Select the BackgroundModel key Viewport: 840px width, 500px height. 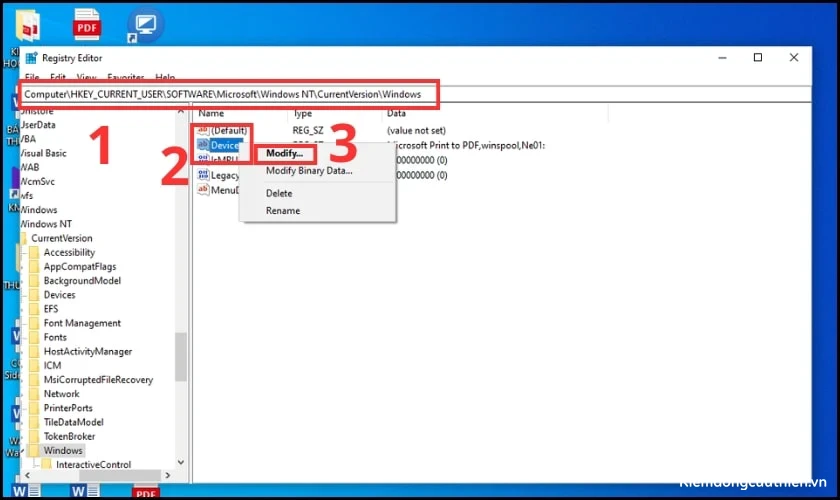[x=82, y=281]
